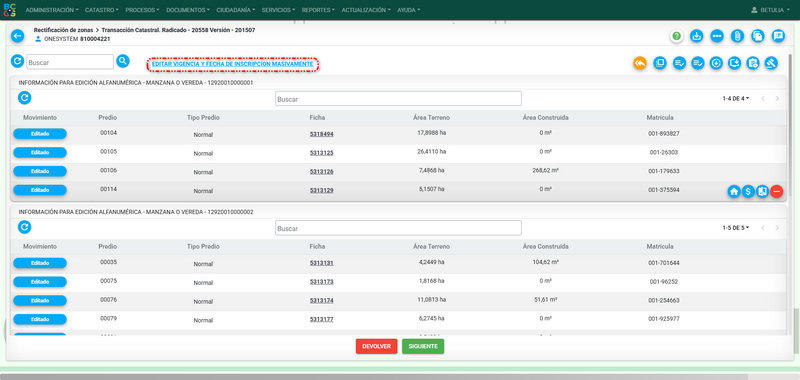This screenshot has height=380, width=800.
Task: Click the copy documents icon in header
Action: click(x=758, y=36)
